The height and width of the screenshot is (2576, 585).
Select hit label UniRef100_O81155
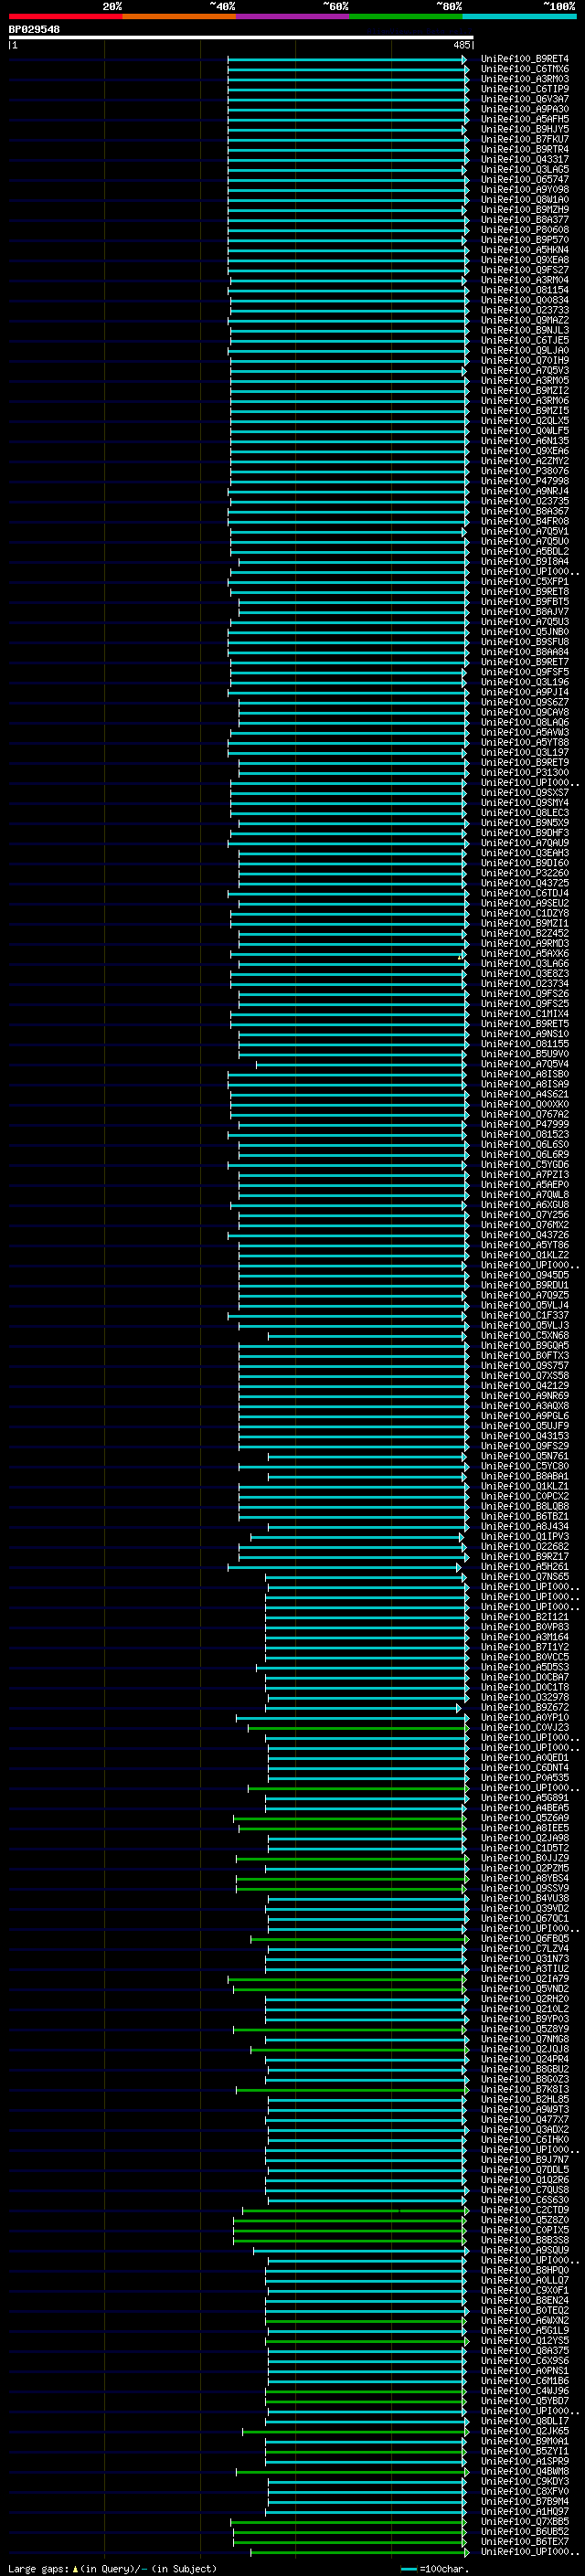(525, 1044)
